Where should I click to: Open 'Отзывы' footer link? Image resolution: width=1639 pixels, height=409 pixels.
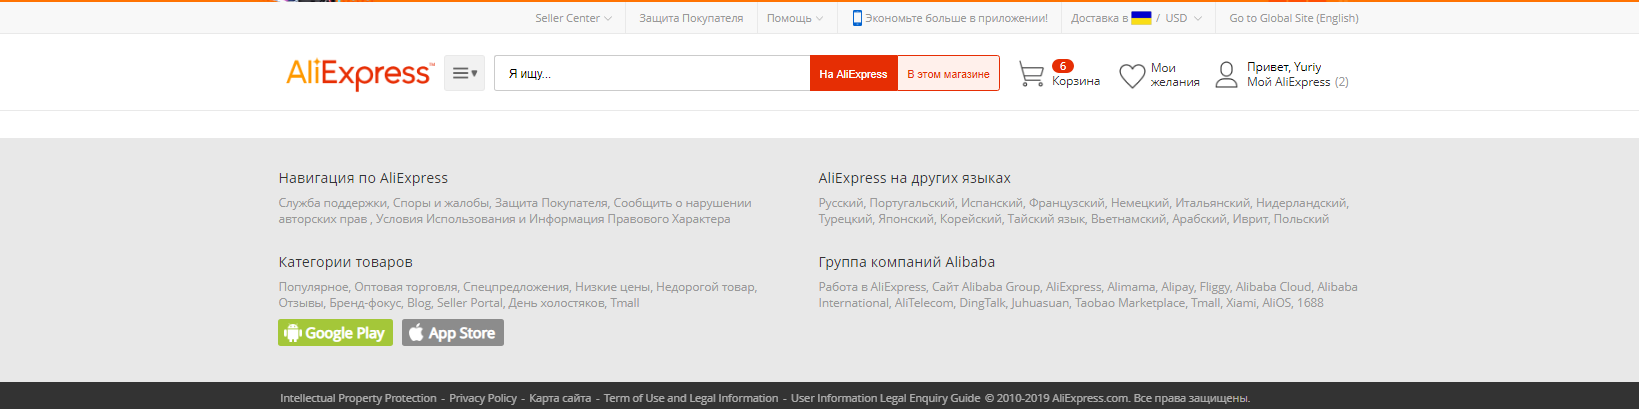tap(301, 303)
